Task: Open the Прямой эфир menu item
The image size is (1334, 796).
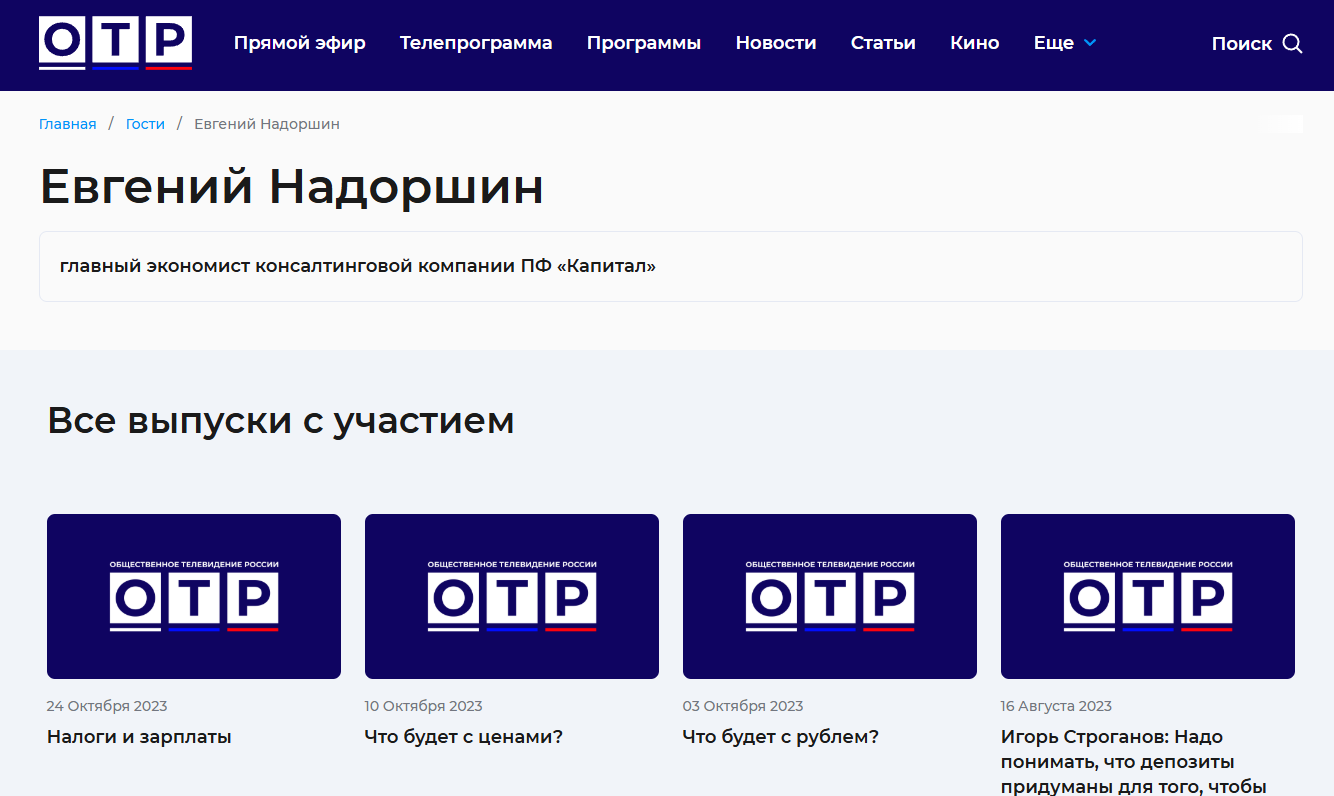Action: point(300,43)
